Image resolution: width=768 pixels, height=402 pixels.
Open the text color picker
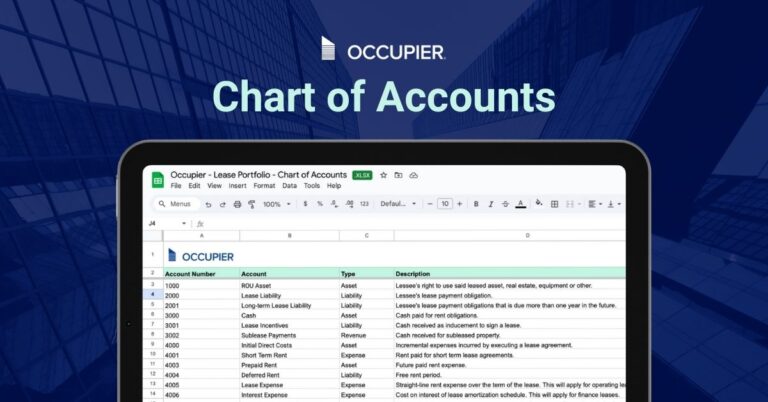(x=521, y=204)
